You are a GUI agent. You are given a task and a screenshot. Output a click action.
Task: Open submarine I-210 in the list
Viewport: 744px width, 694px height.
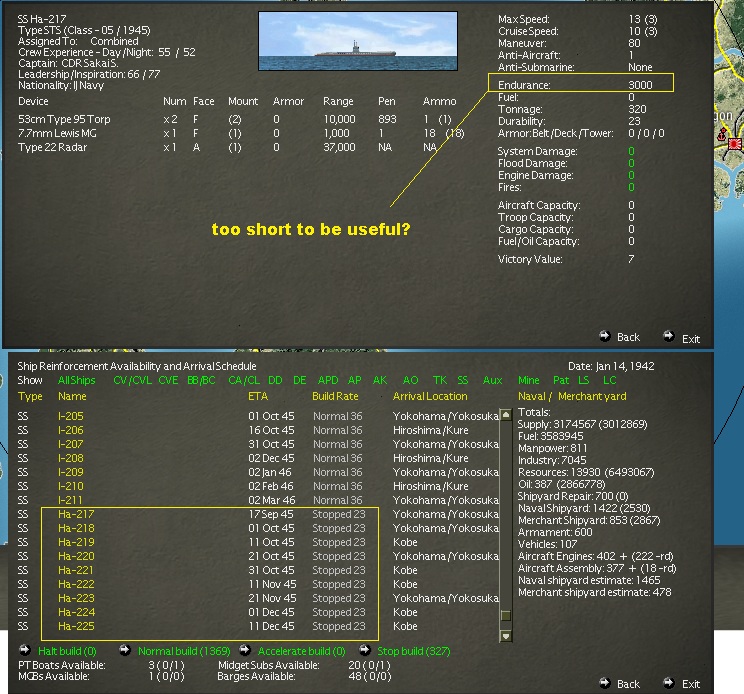coord(71,486)
